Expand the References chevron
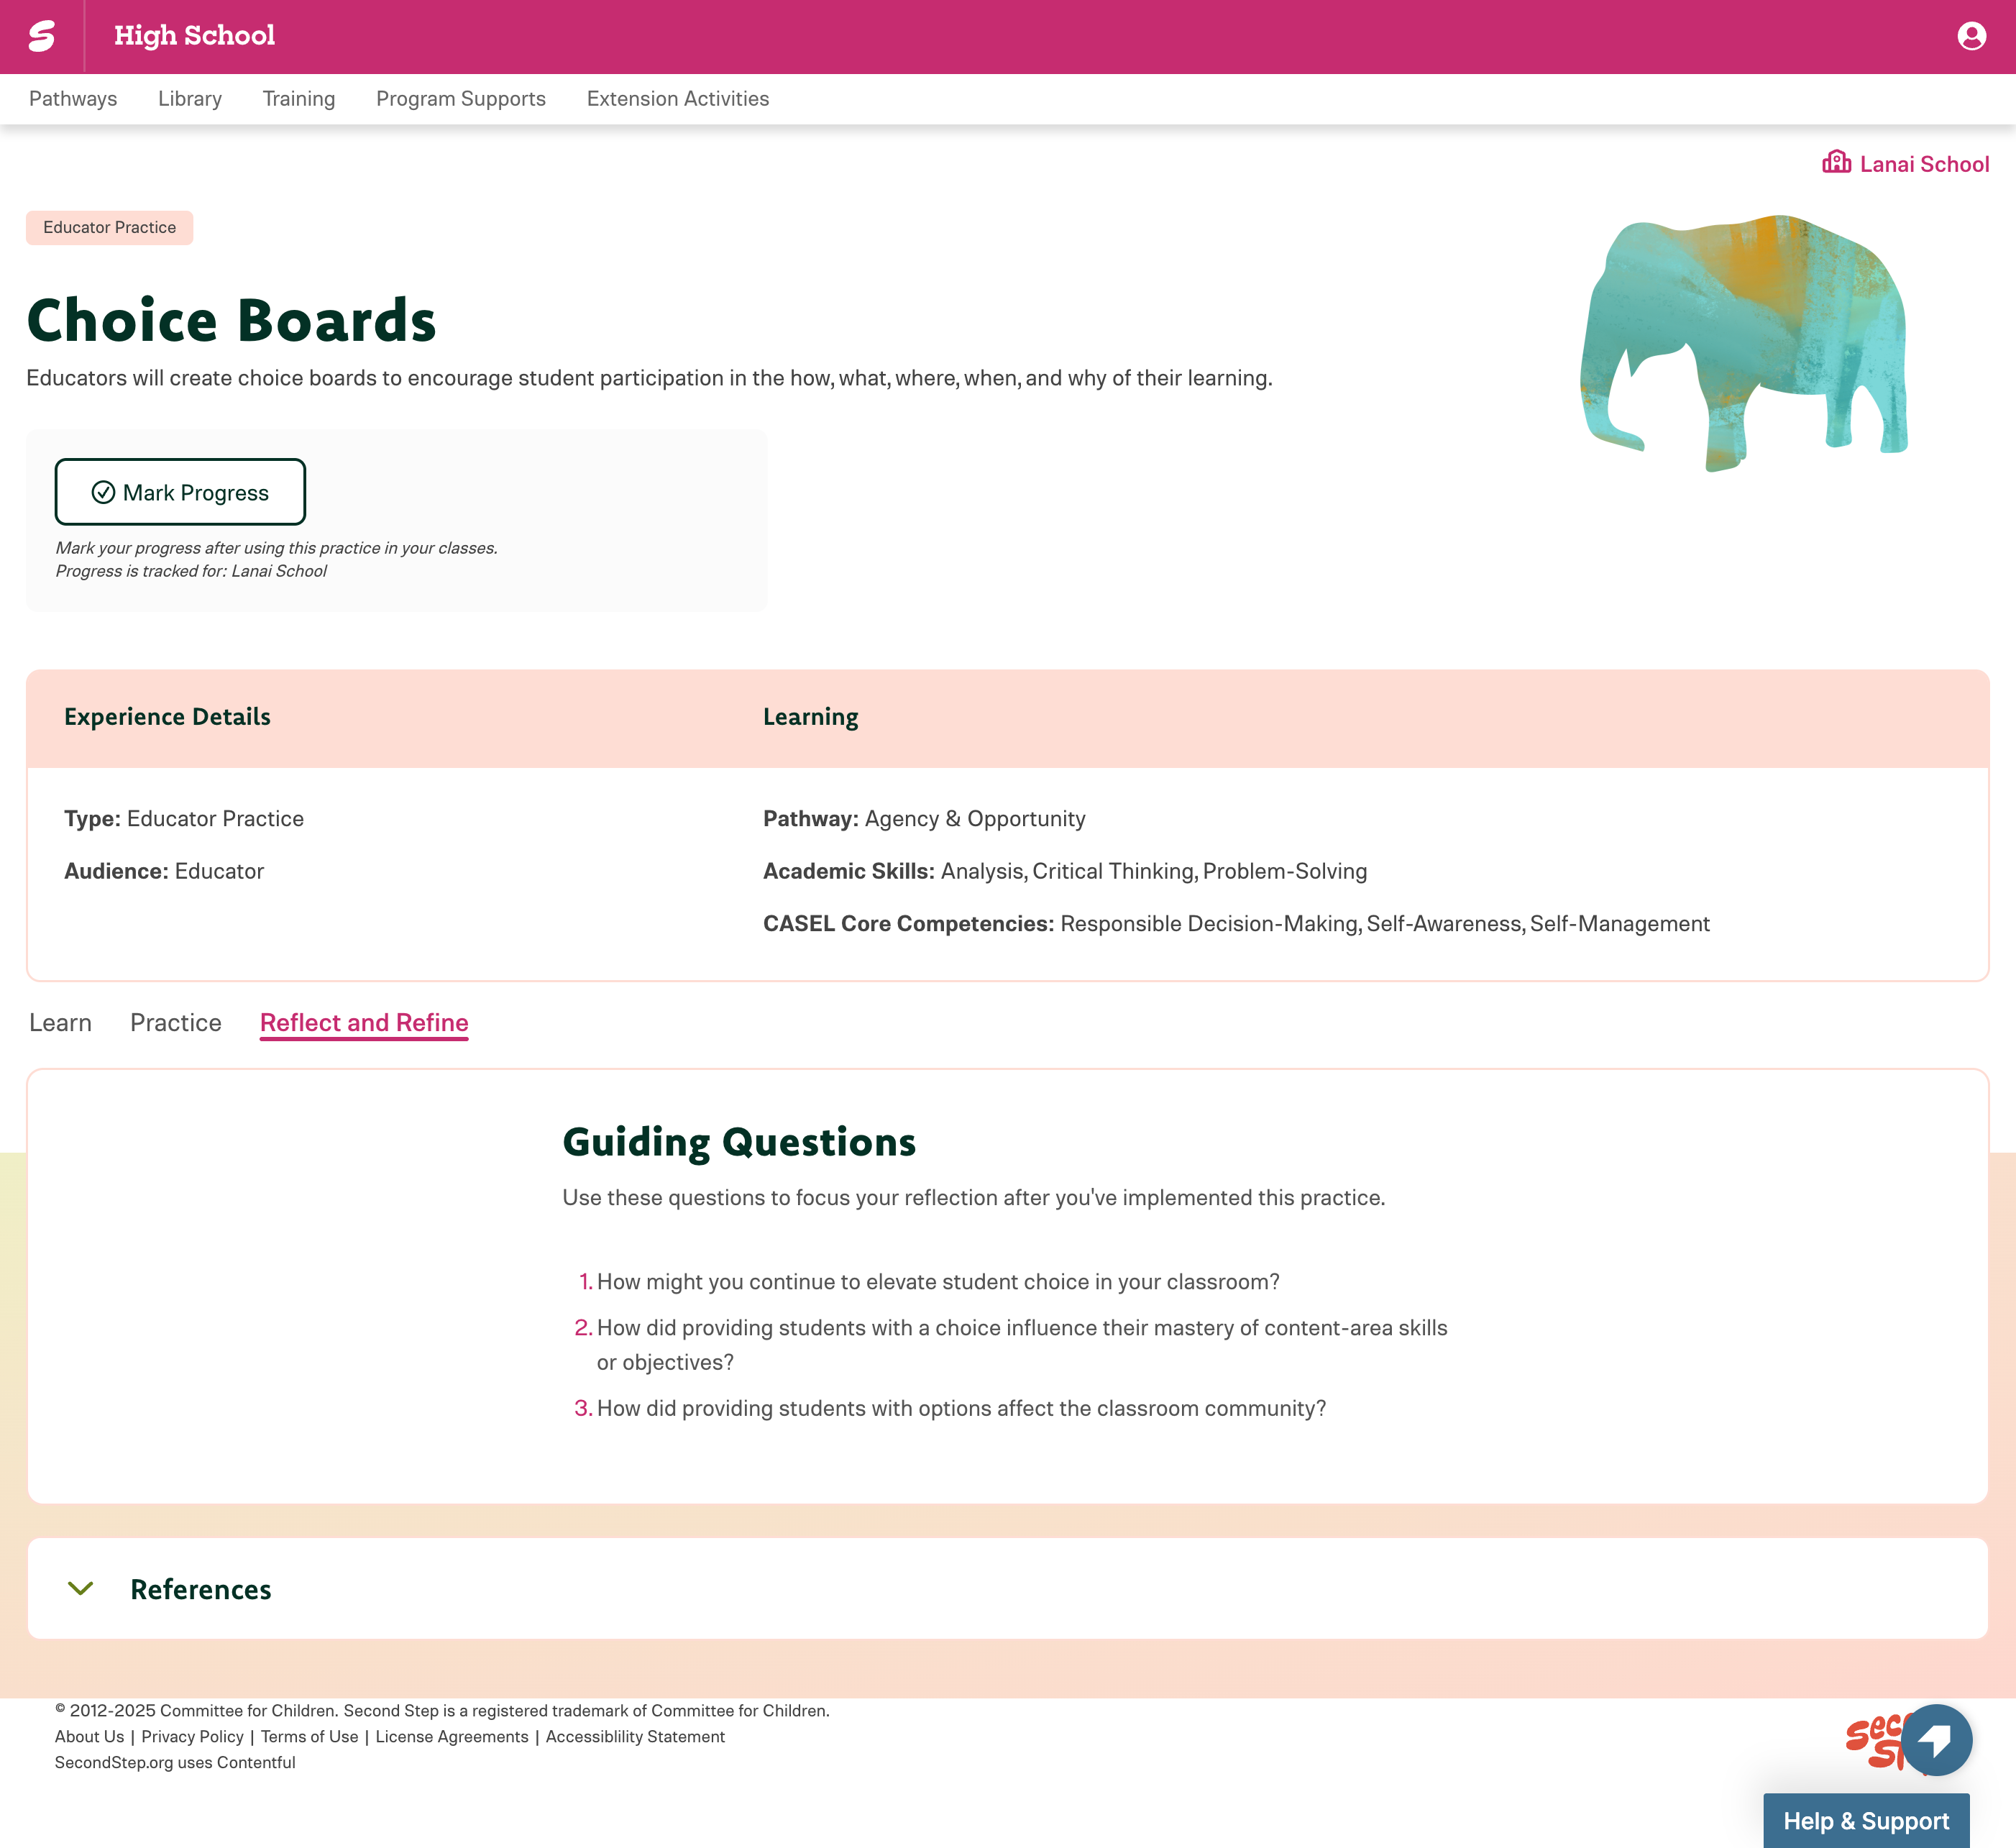Viewport: 2016px width, 1848px height. (x=80, y=1588)
